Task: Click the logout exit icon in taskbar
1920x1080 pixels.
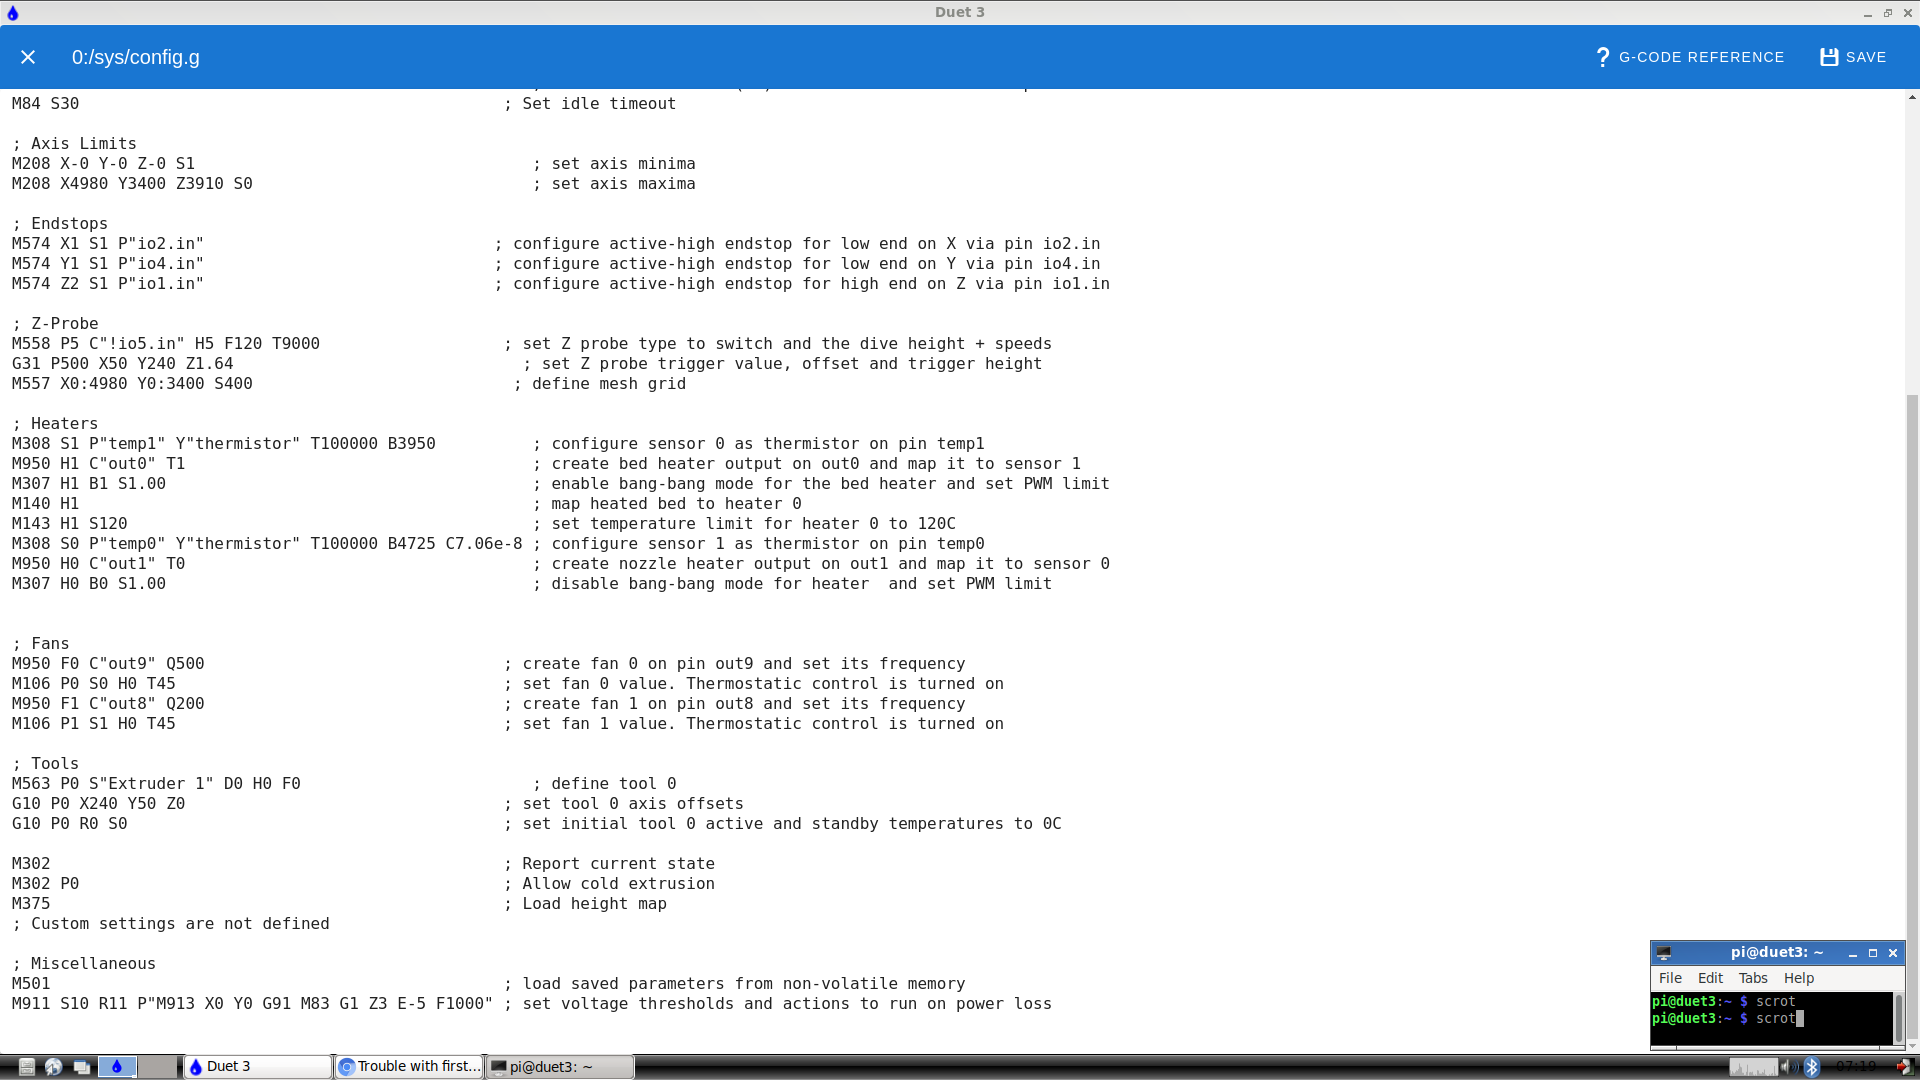Action: pos(1904,1067)
